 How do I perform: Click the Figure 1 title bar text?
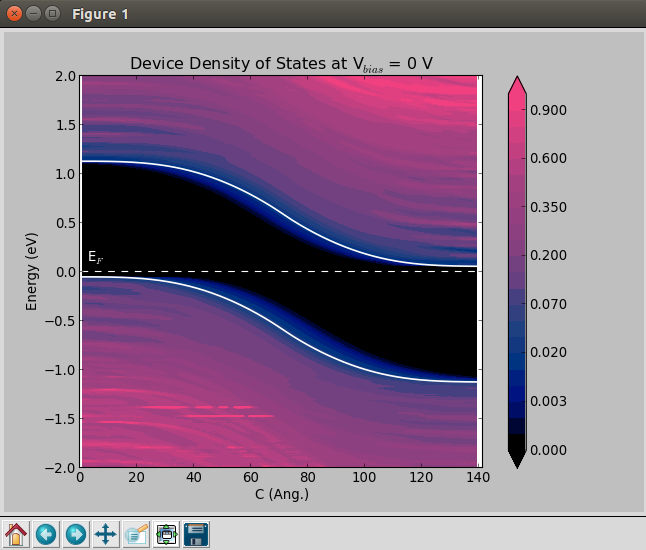pyautogui.click(x=100, y=14)
